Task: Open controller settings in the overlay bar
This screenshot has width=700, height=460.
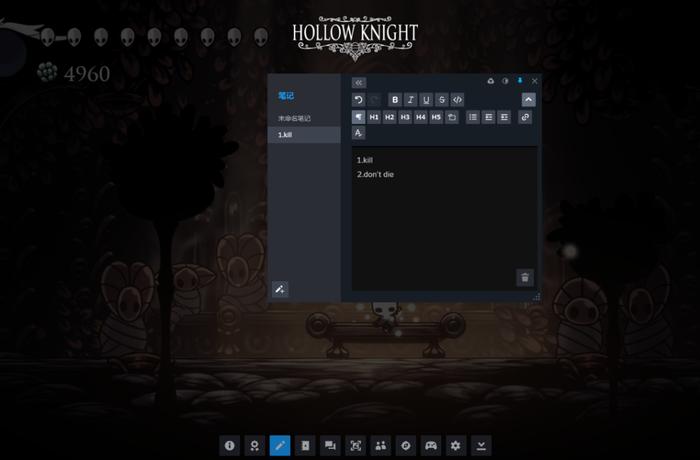Action: pyautogui.click(x=430, y=445)
